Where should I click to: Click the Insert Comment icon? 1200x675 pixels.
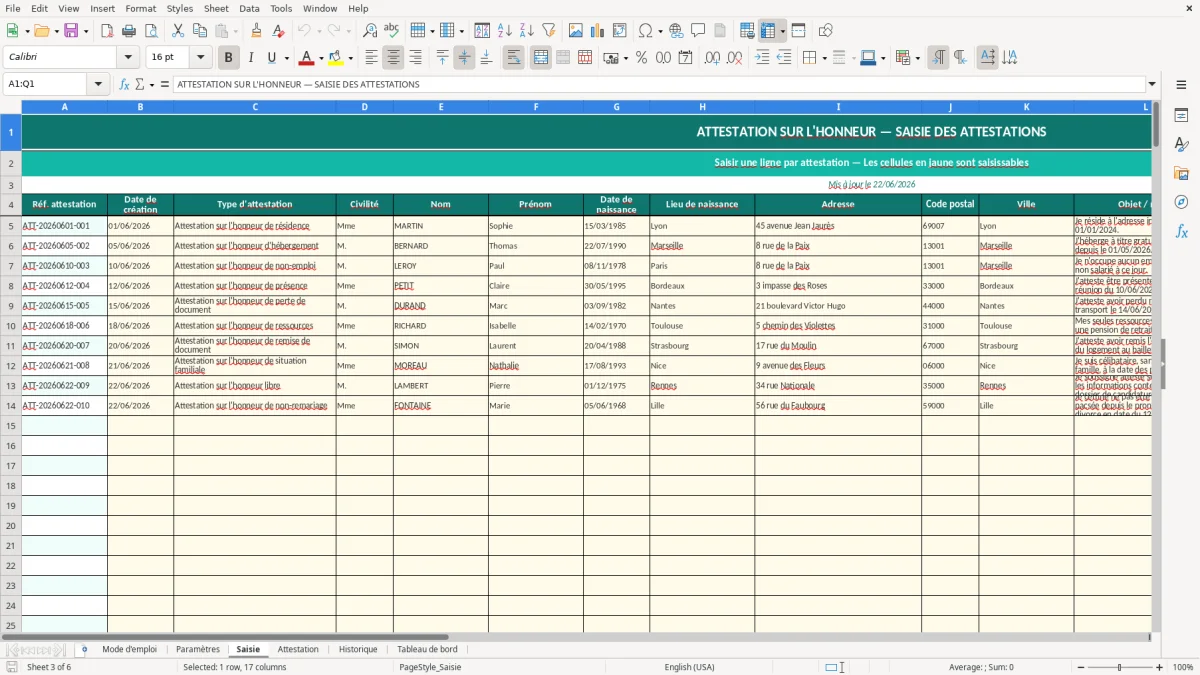coord(698,31)
